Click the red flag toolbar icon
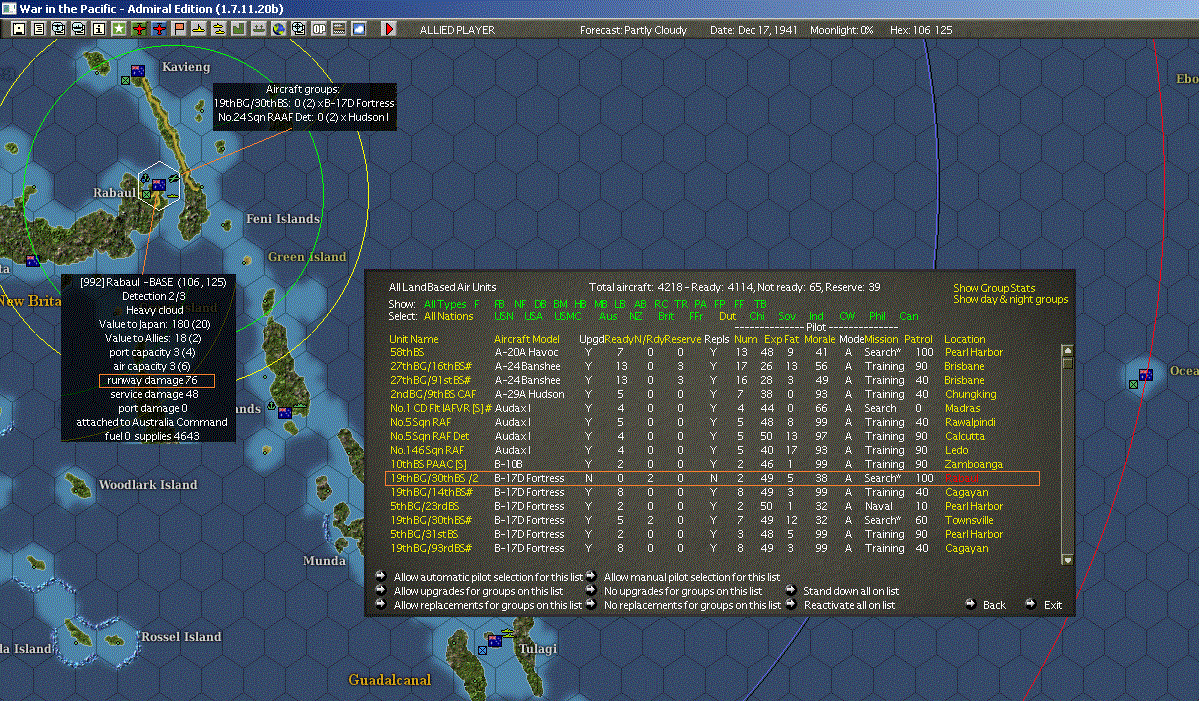1199x701 pixels. [x=179, y=29]
